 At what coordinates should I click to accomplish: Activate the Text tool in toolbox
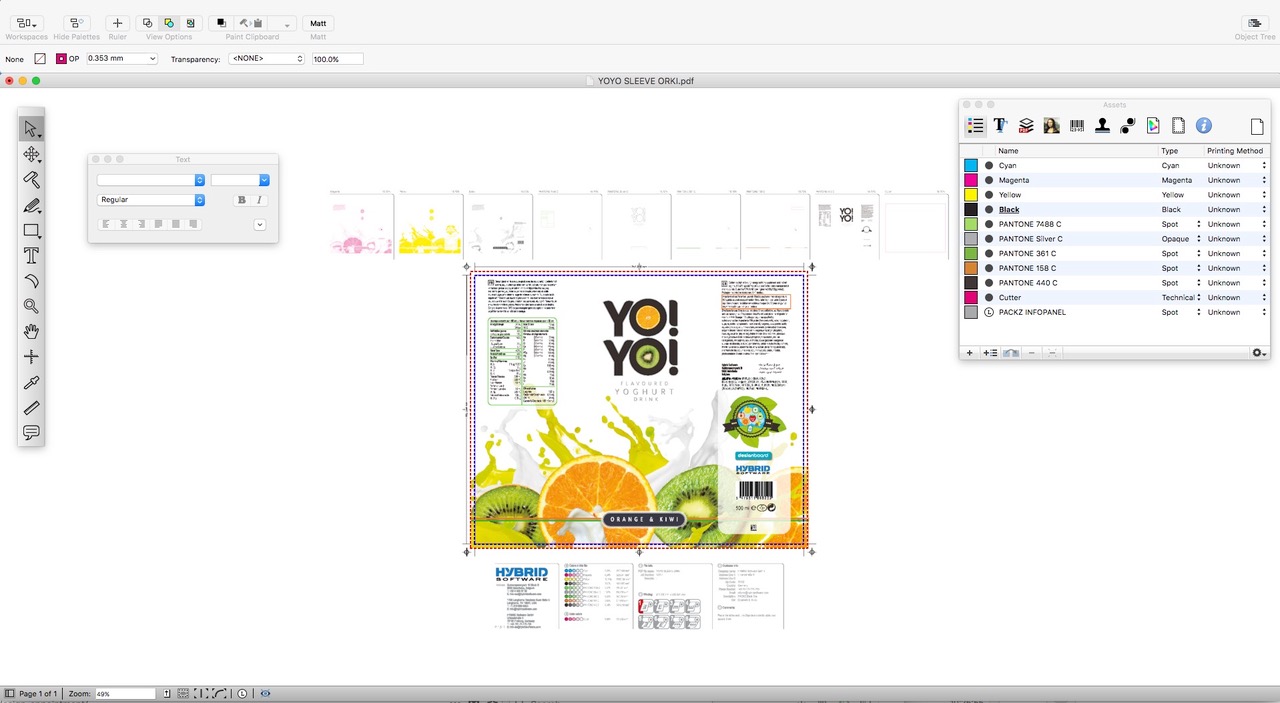pyautogui.click(x=31, y=256)
